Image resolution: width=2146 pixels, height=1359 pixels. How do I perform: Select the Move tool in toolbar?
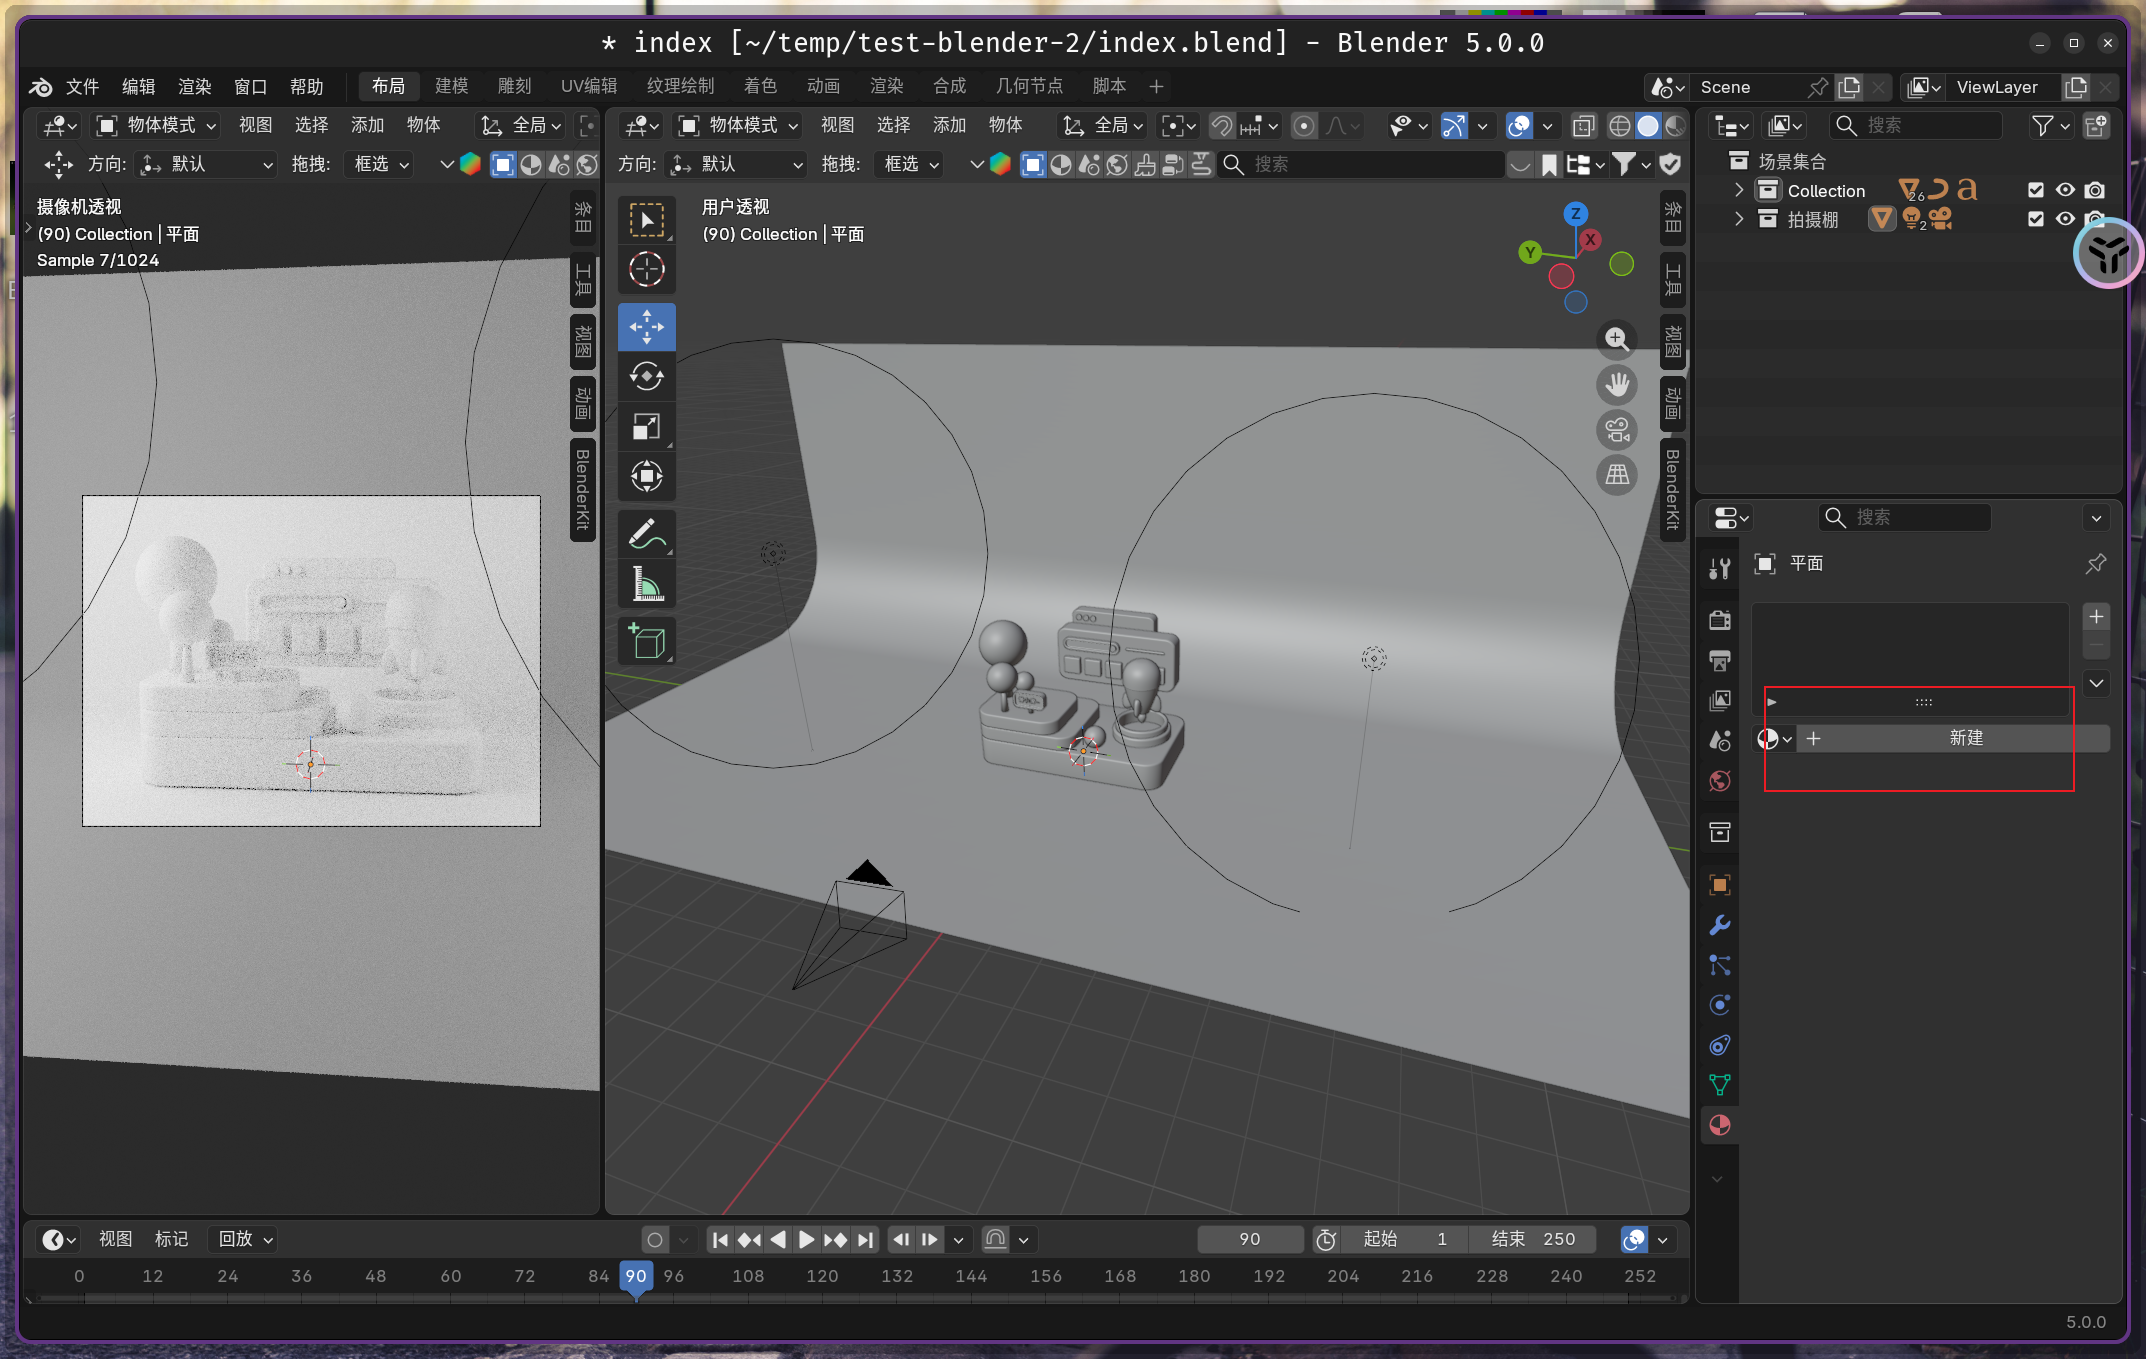pos(646,326)
